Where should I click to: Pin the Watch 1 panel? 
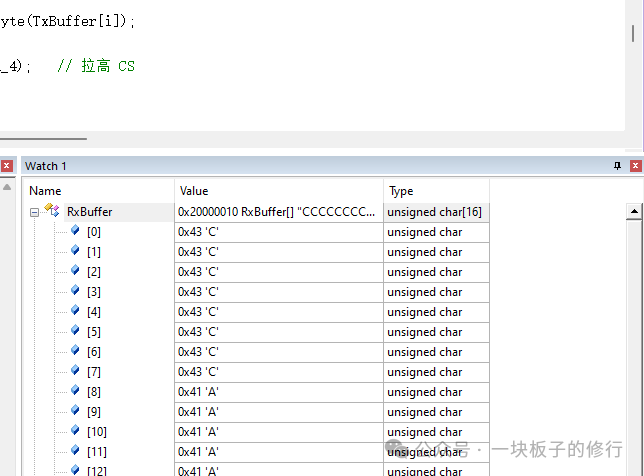[617, 166]
